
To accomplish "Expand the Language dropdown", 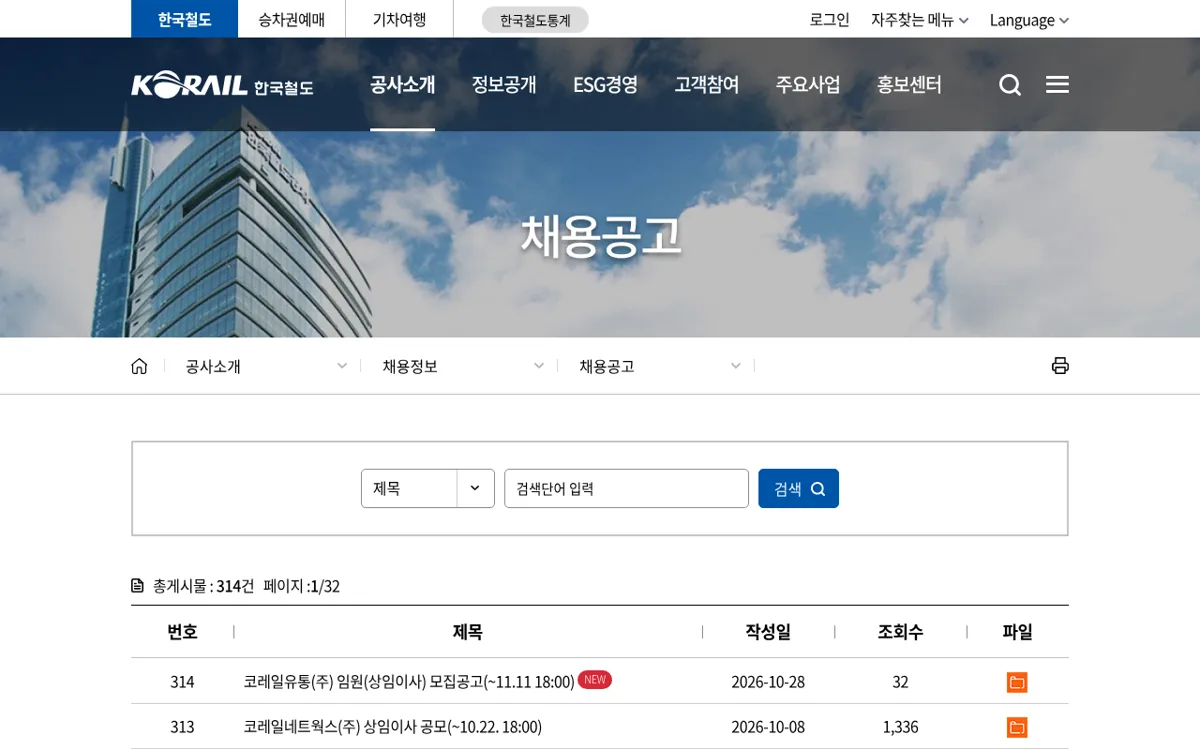I will [x=1029, y=20].
